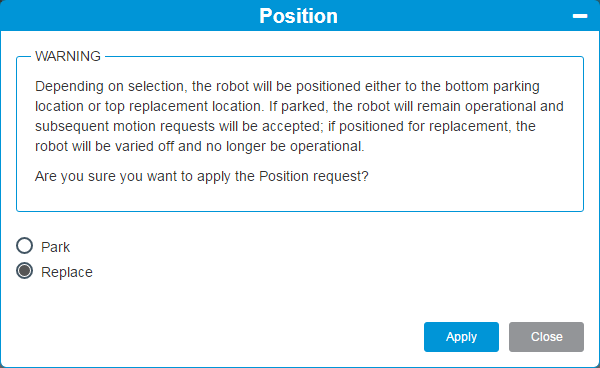Apply the Position request
Viewport: 600px width, 368px height.
[461, 337]
